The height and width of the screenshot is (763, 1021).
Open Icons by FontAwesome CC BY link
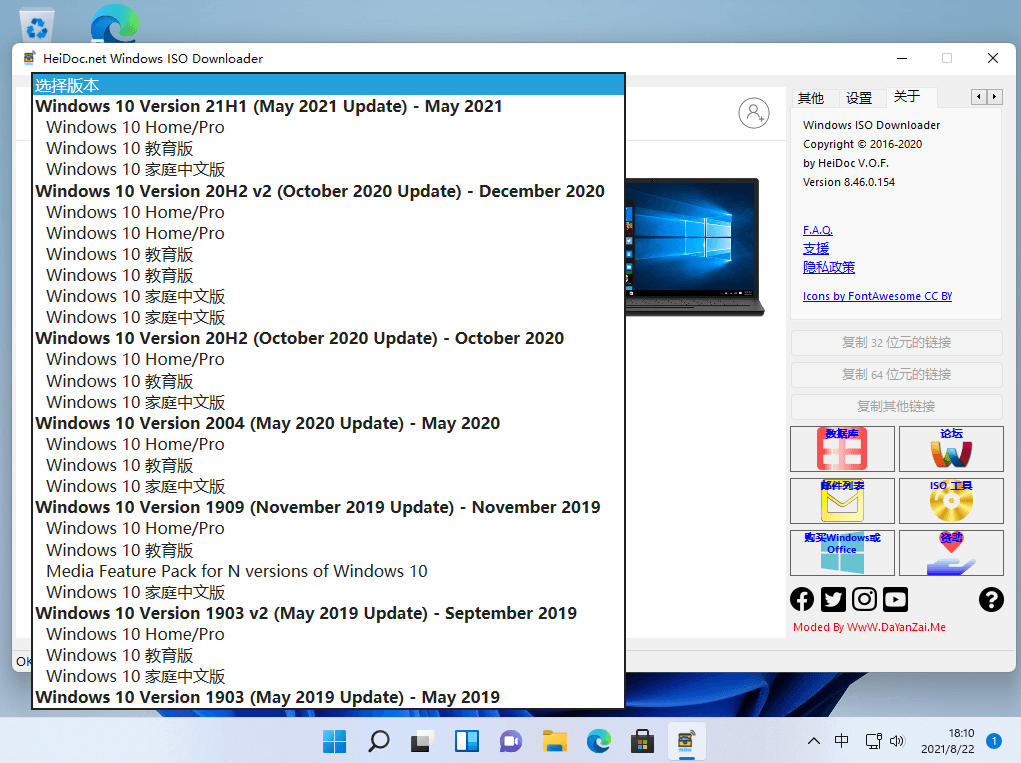877,296
